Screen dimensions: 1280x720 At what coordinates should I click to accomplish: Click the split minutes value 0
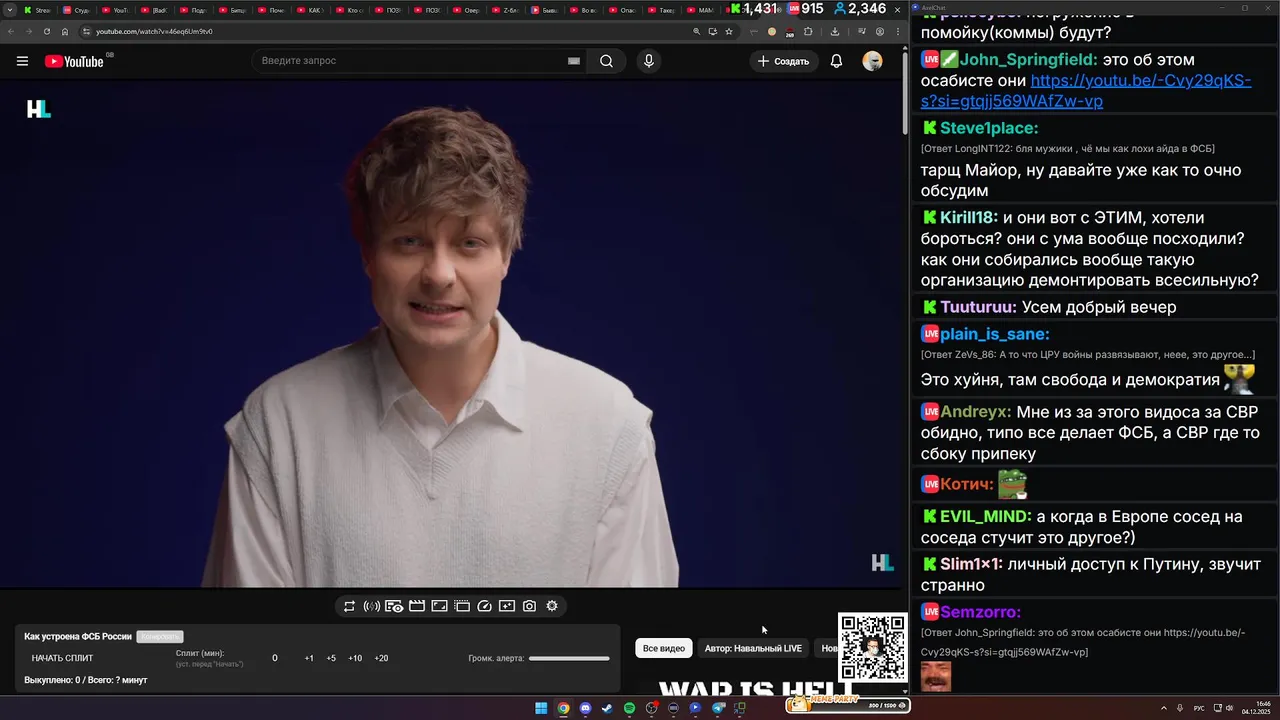pos(275,658)
